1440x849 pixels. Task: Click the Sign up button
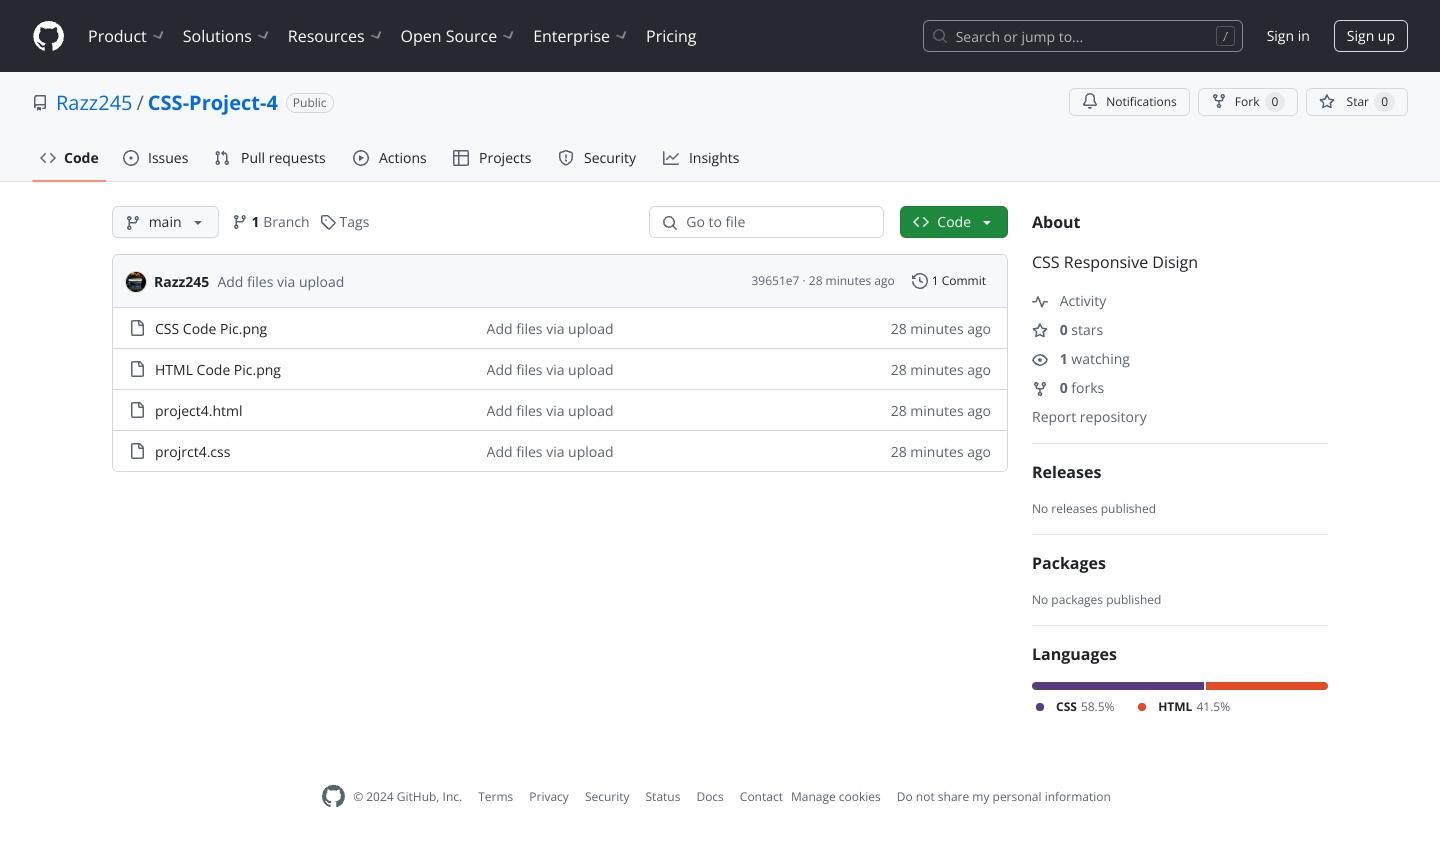point(1370,36)
